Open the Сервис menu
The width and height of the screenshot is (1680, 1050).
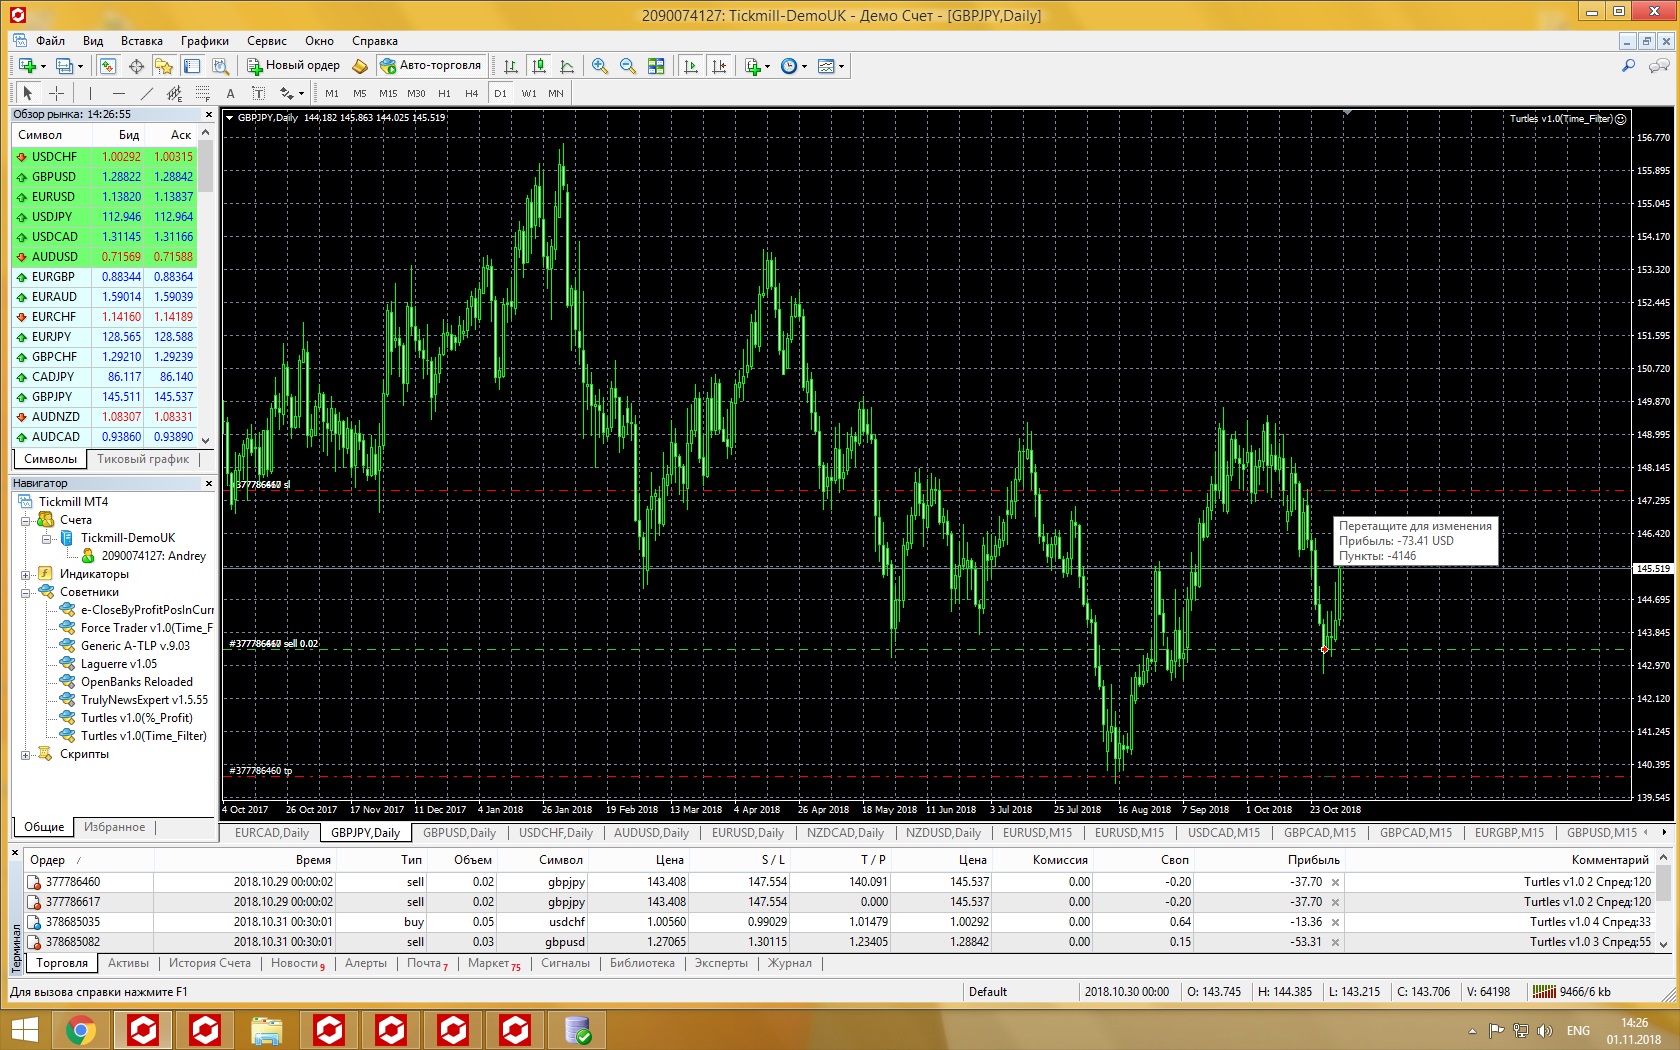coord(267,41)
